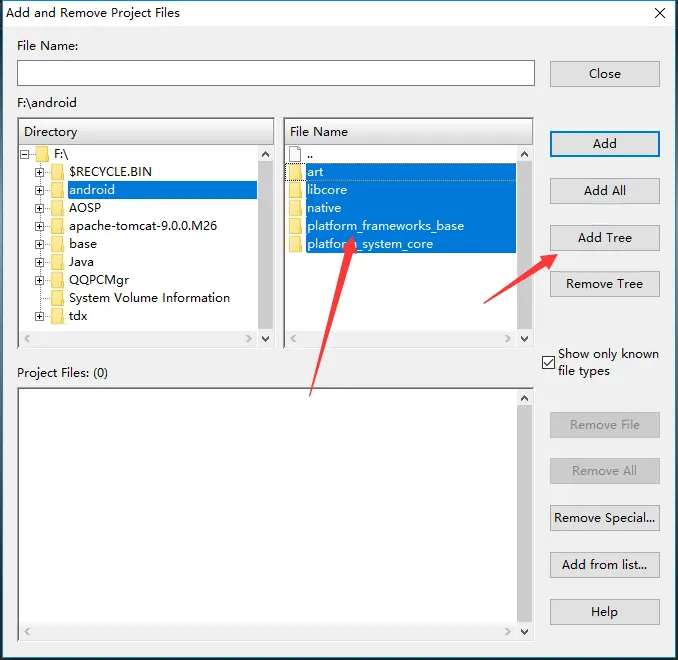Collapse the F:\ drive tree node
This screenshot has height=660, width=678.
point(25,154)
